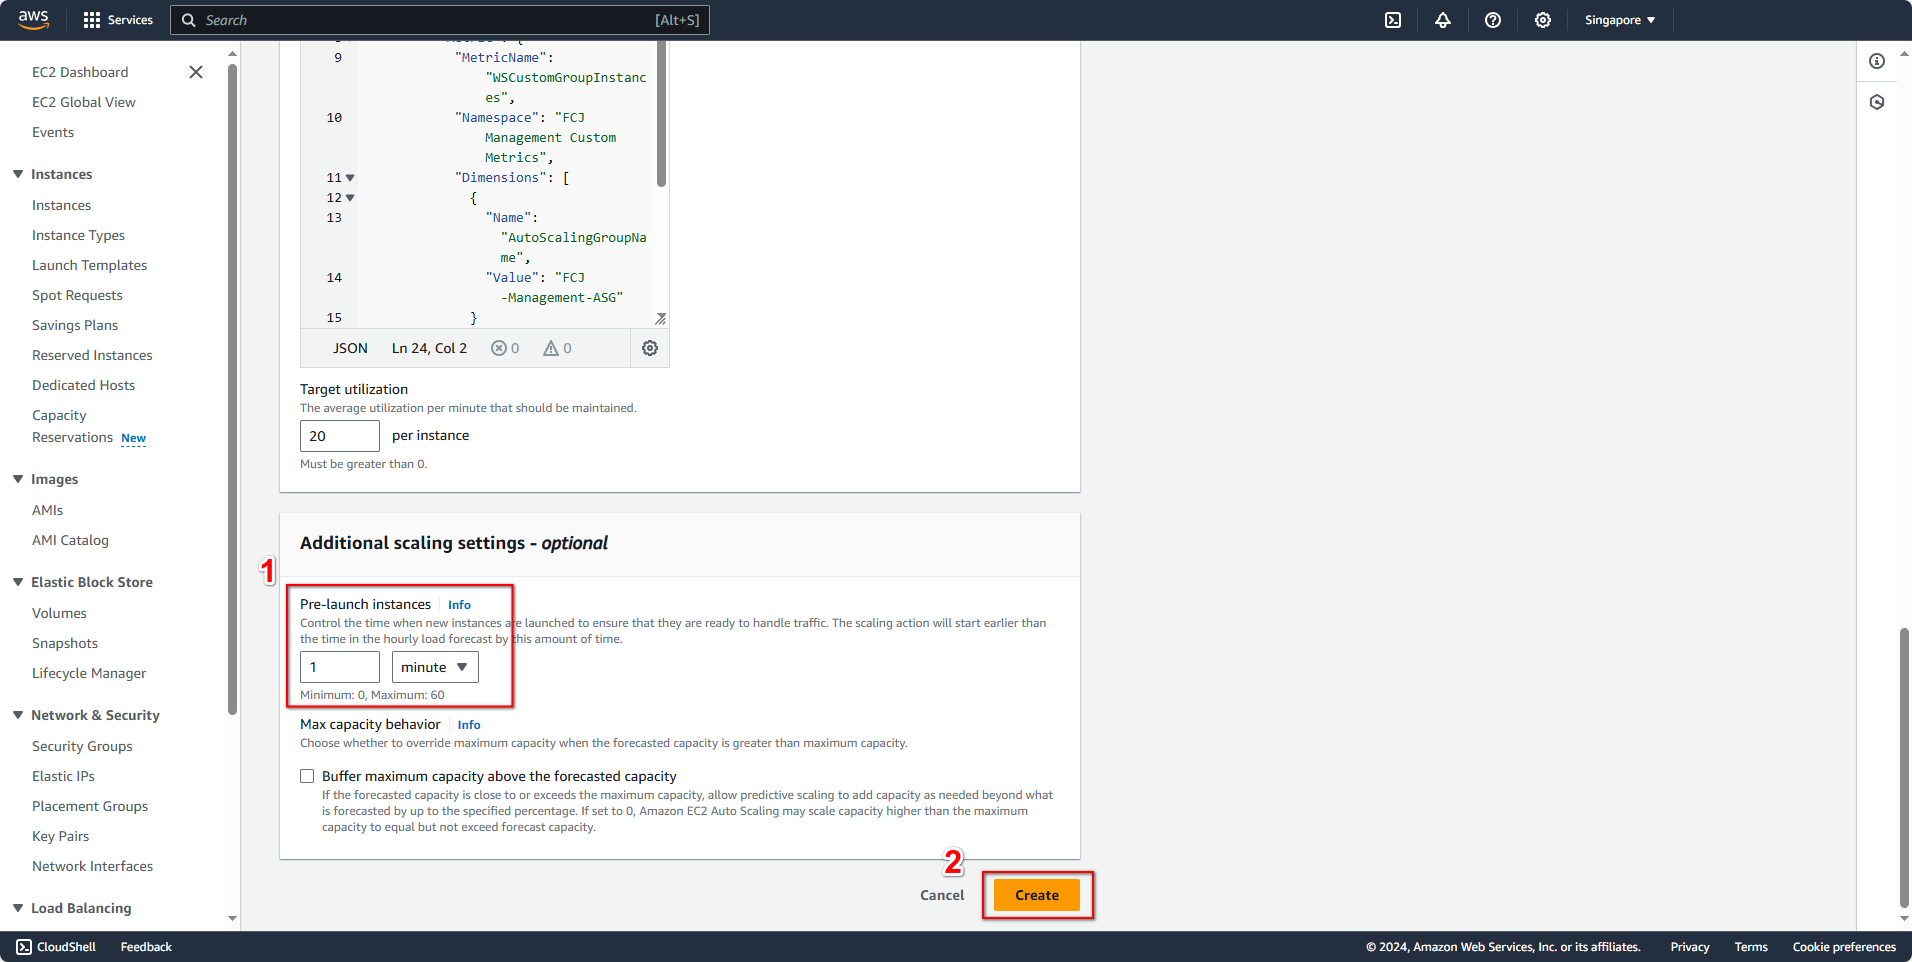Click the Cancel button

pyautogui.click(x=942, y=895)
